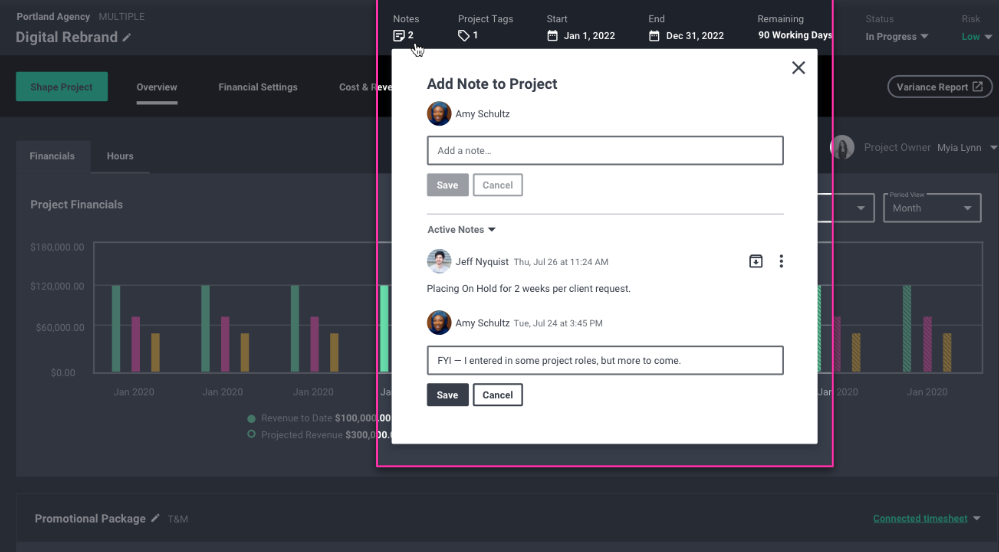
Task: Close the Add Note to Project dialog
Action: (798, 68)
